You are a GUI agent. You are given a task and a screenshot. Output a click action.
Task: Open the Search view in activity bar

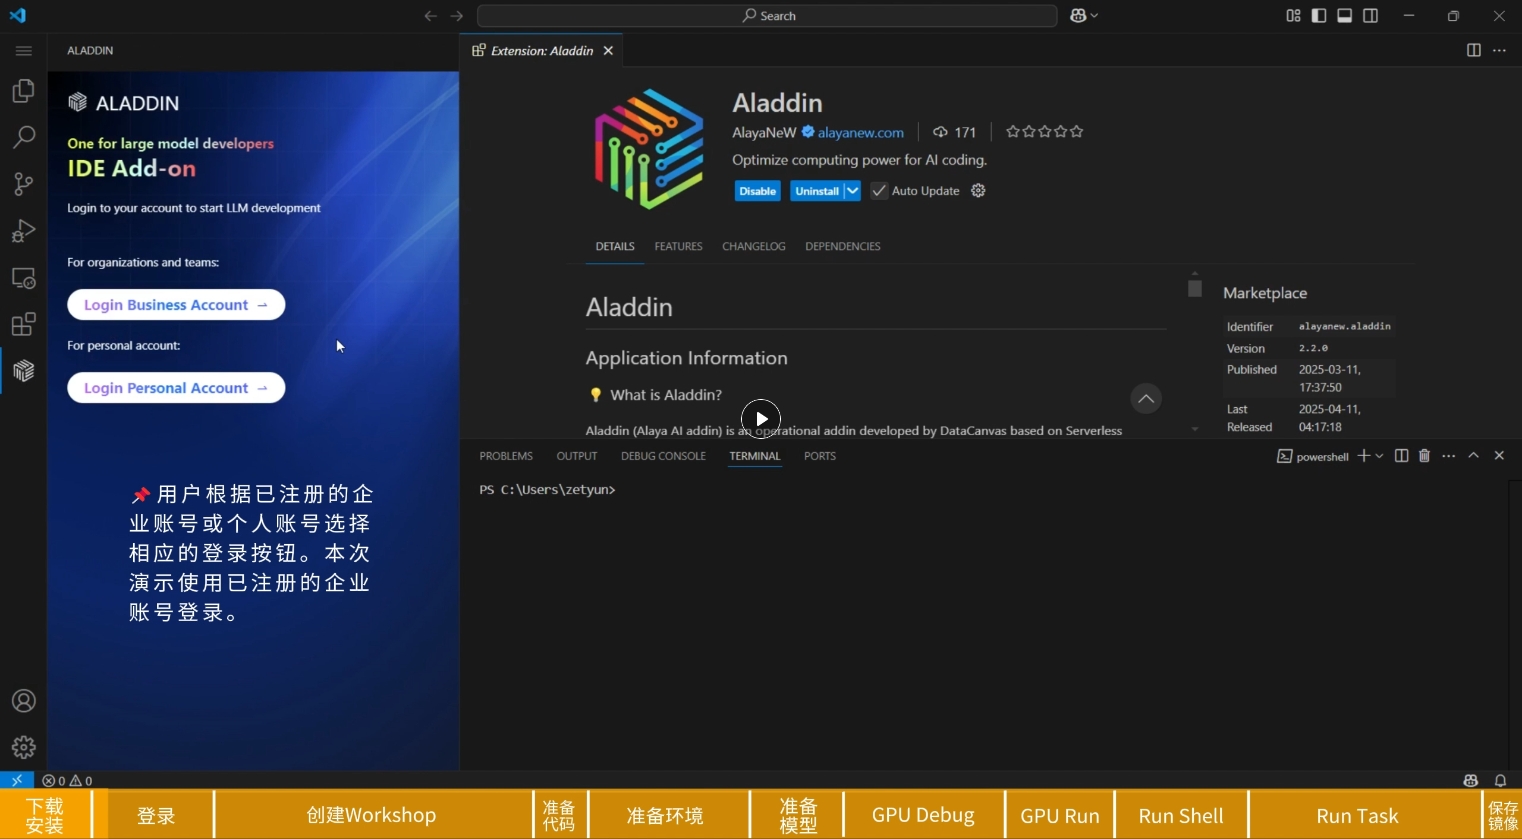[23, 137]
